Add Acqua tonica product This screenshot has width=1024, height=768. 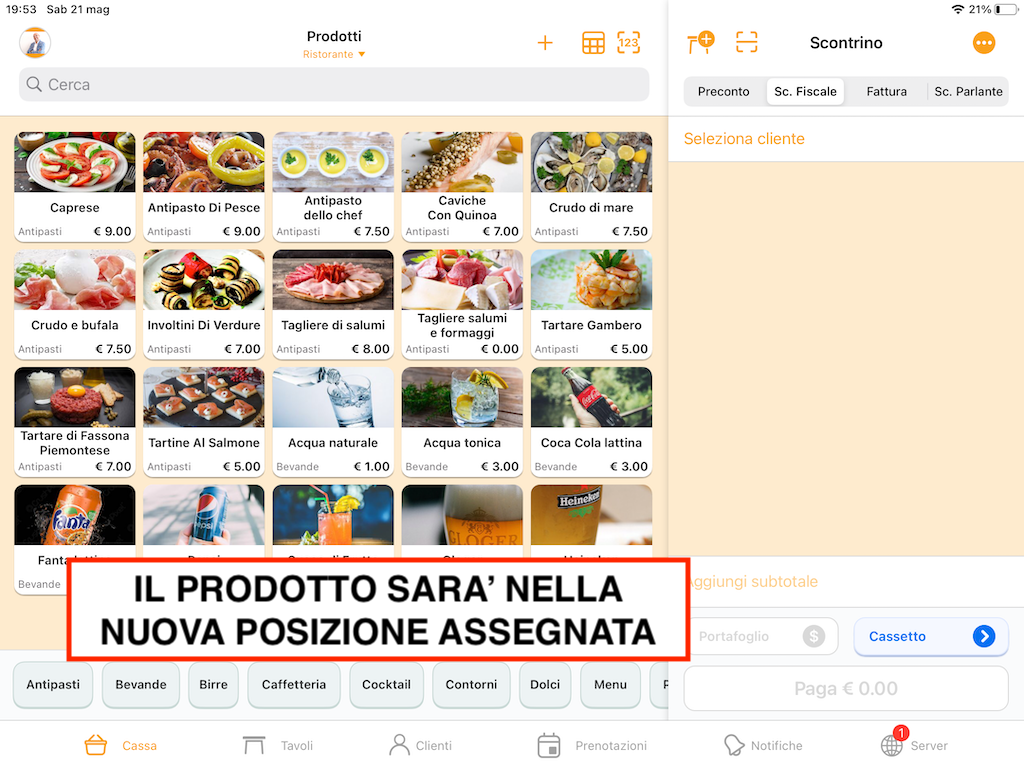point(462,422)
